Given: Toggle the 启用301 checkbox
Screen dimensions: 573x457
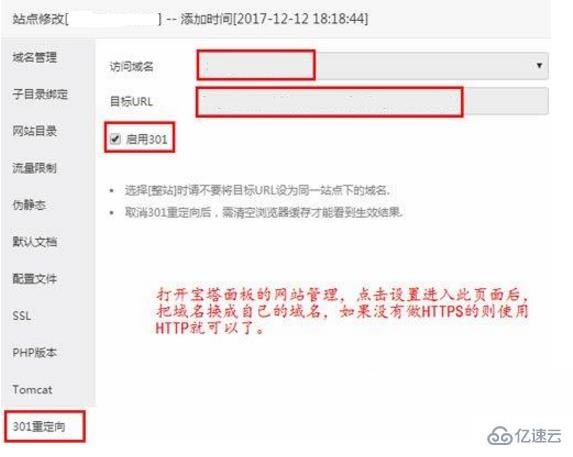Looking at the screenshot, I should [115, 139].
